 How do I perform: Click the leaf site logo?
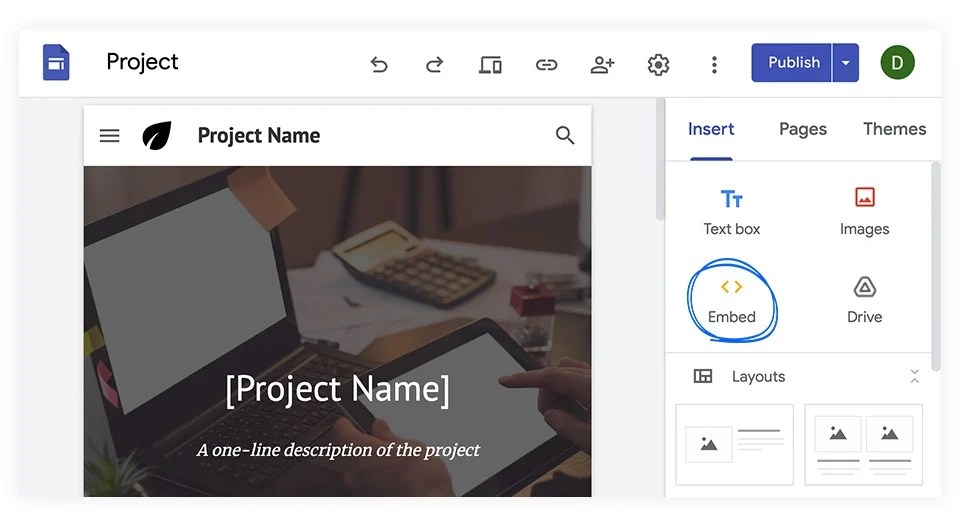[x=157, y=135]
